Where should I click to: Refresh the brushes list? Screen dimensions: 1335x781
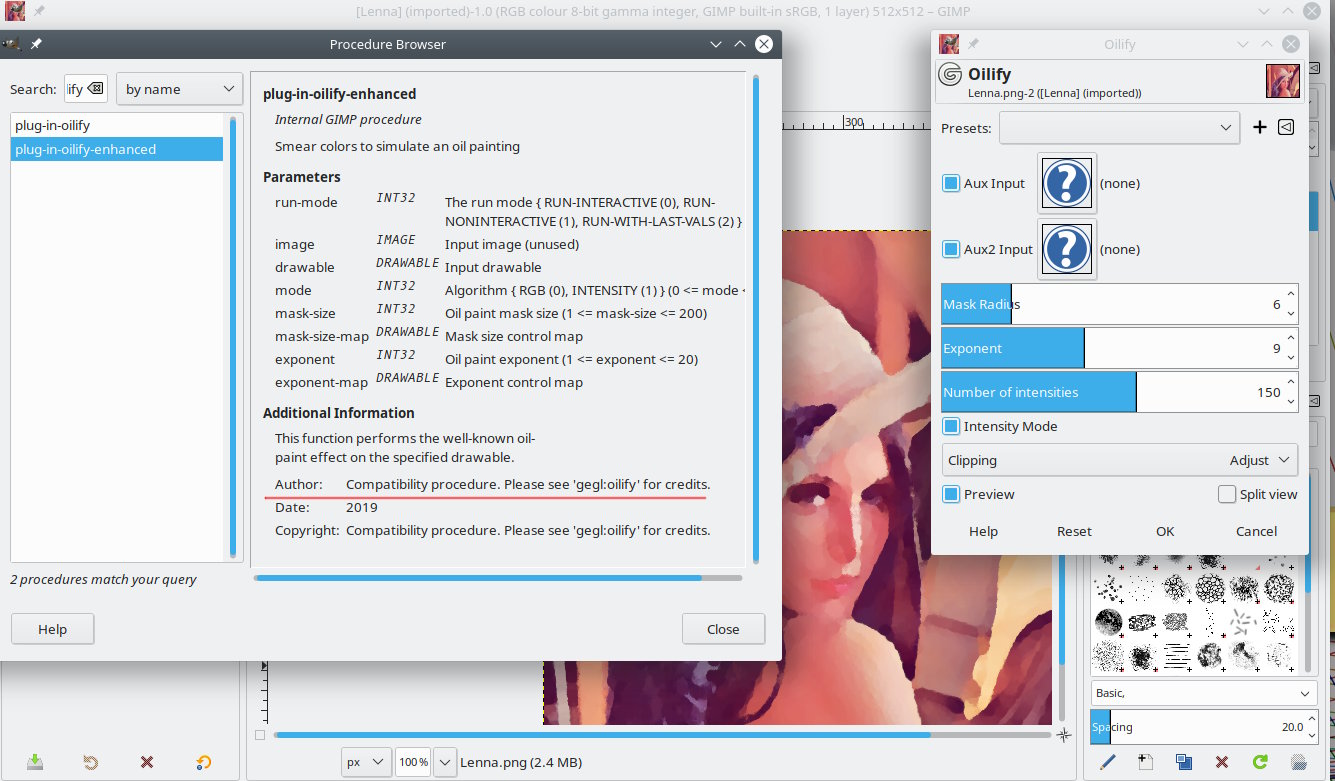point(1260,762)
